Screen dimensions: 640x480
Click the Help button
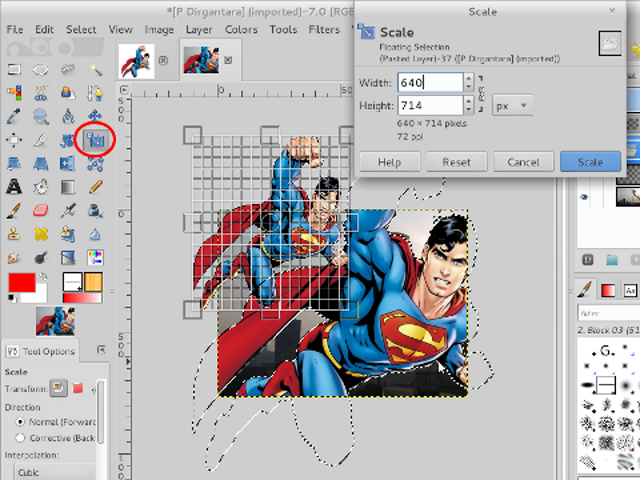[389, 162]
